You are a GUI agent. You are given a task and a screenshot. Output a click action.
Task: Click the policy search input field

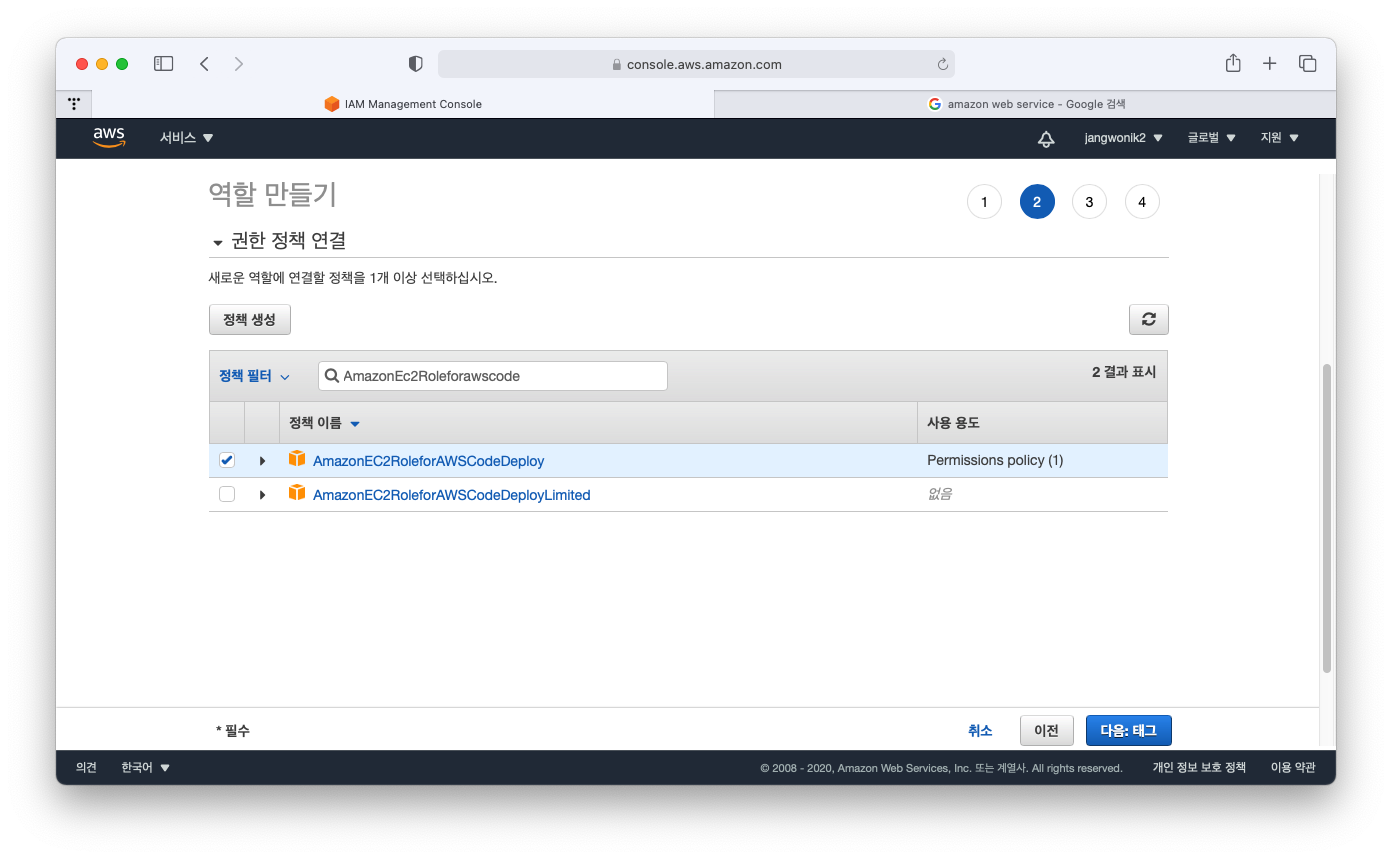pyautogui.click(x=493, y=376)
